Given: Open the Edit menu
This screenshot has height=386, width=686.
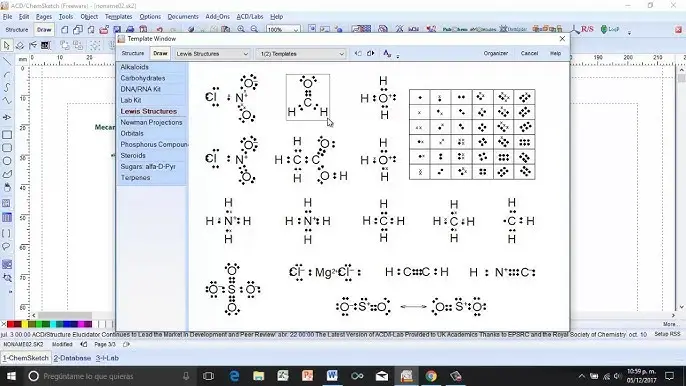Looking at the screenshot, I should click(x=24, y=17).
